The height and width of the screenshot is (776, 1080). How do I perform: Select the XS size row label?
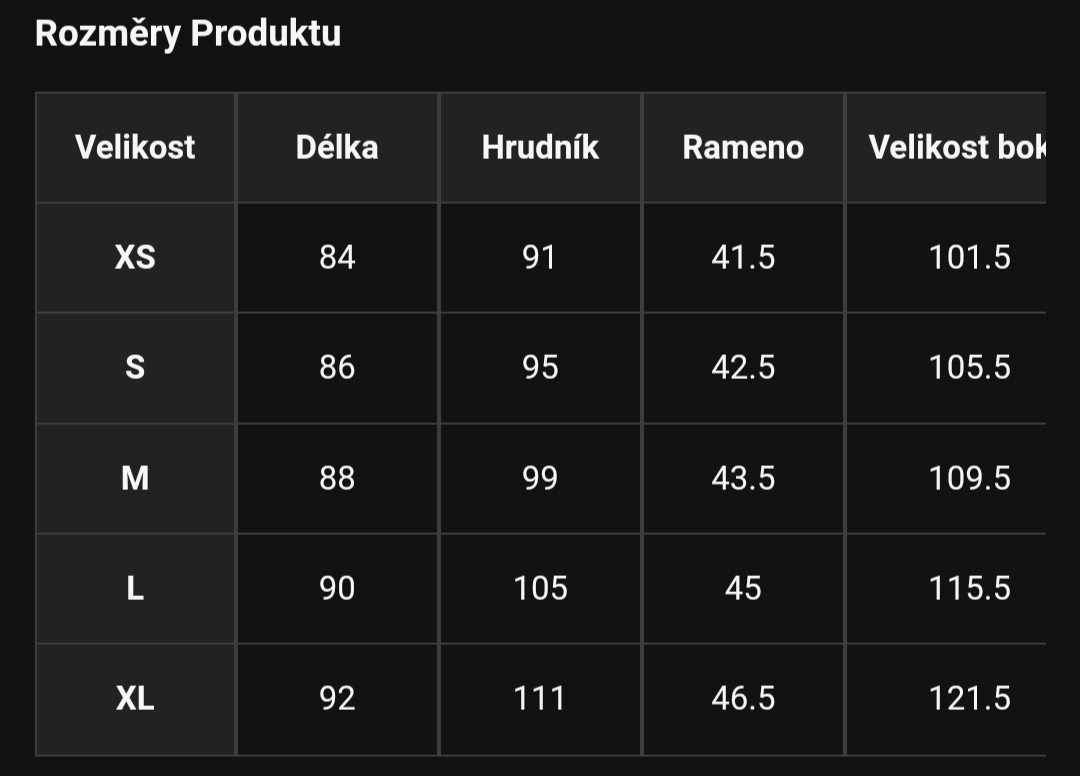pos(135,258)
